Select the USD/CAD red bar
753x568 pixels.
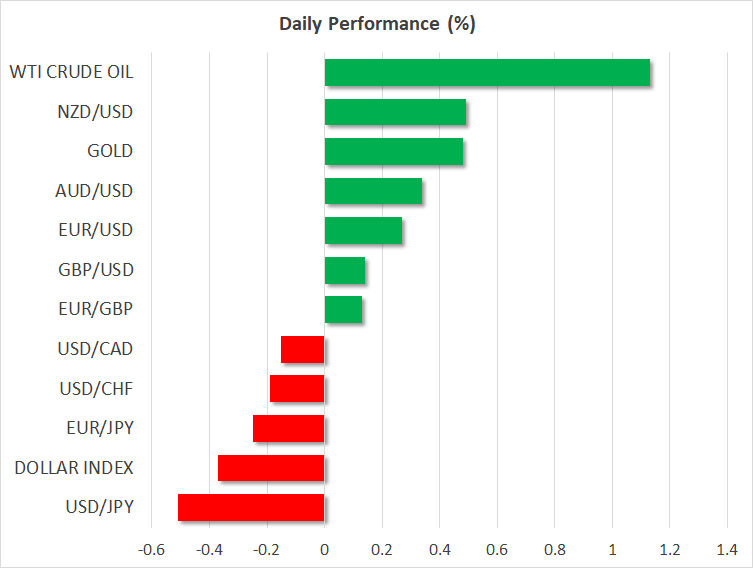303,349
